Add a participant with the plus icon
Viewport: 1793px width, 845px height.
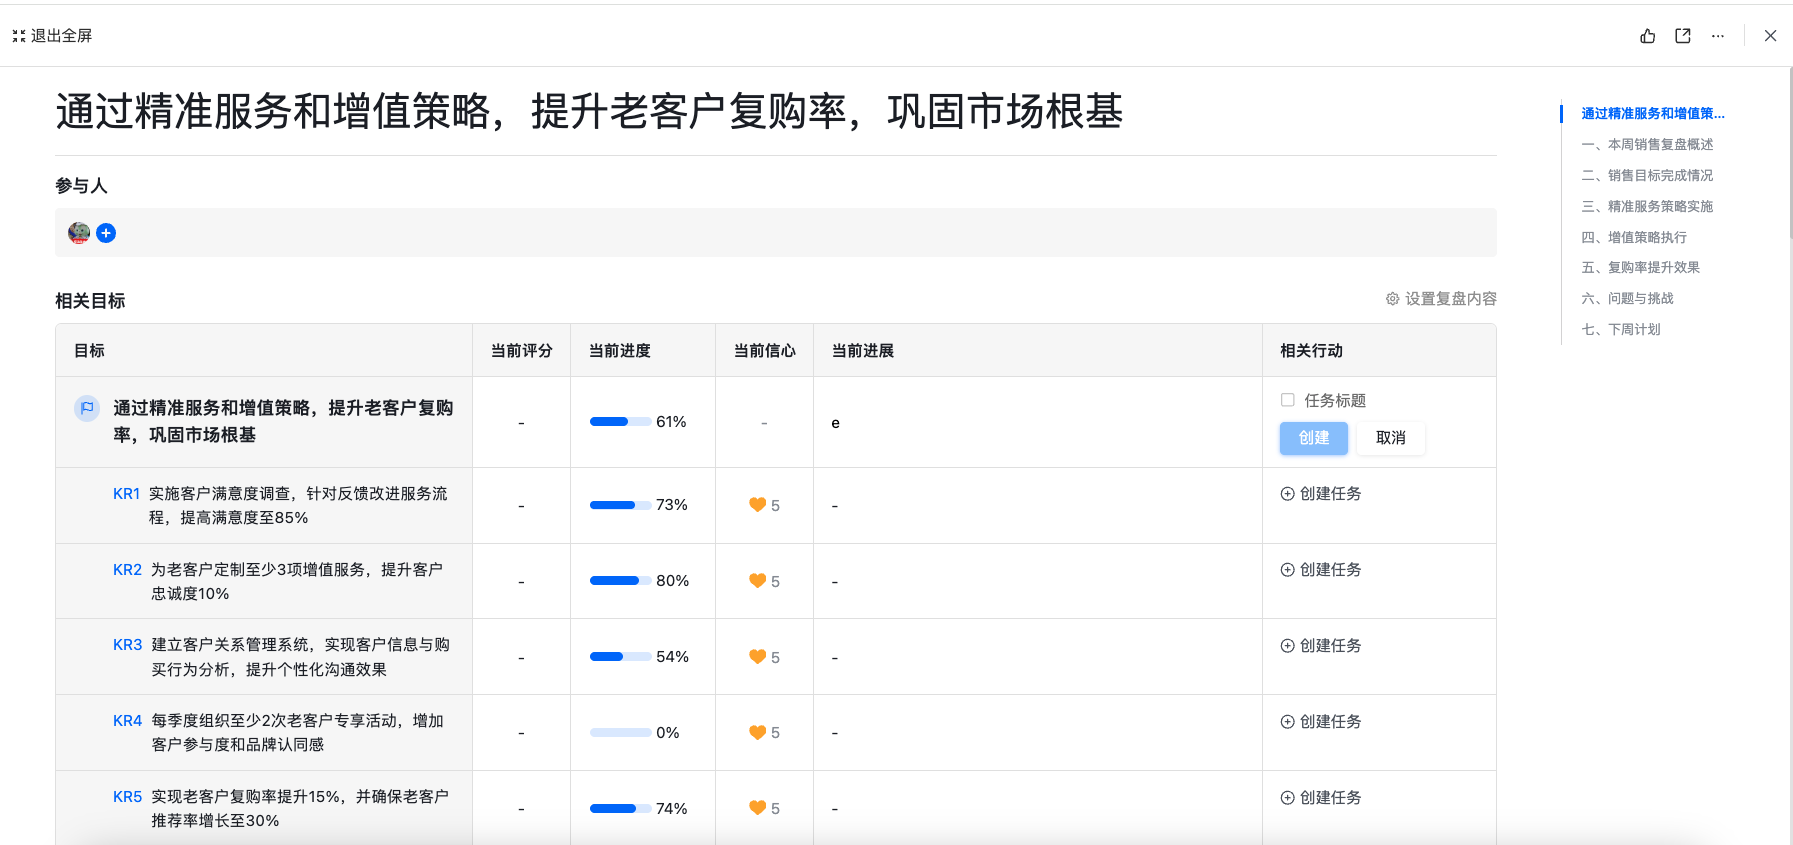click(x=106, y=233)
